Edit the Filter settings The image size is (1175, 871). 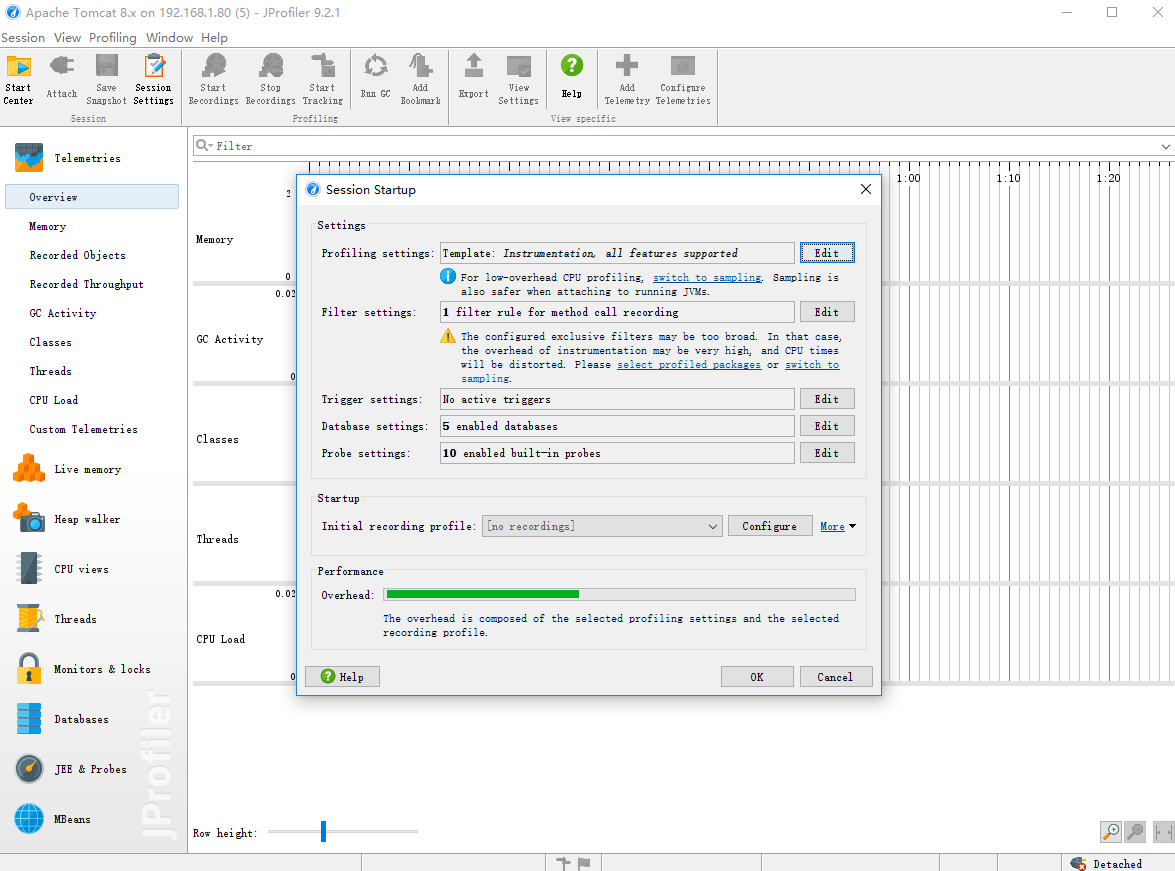827,312
